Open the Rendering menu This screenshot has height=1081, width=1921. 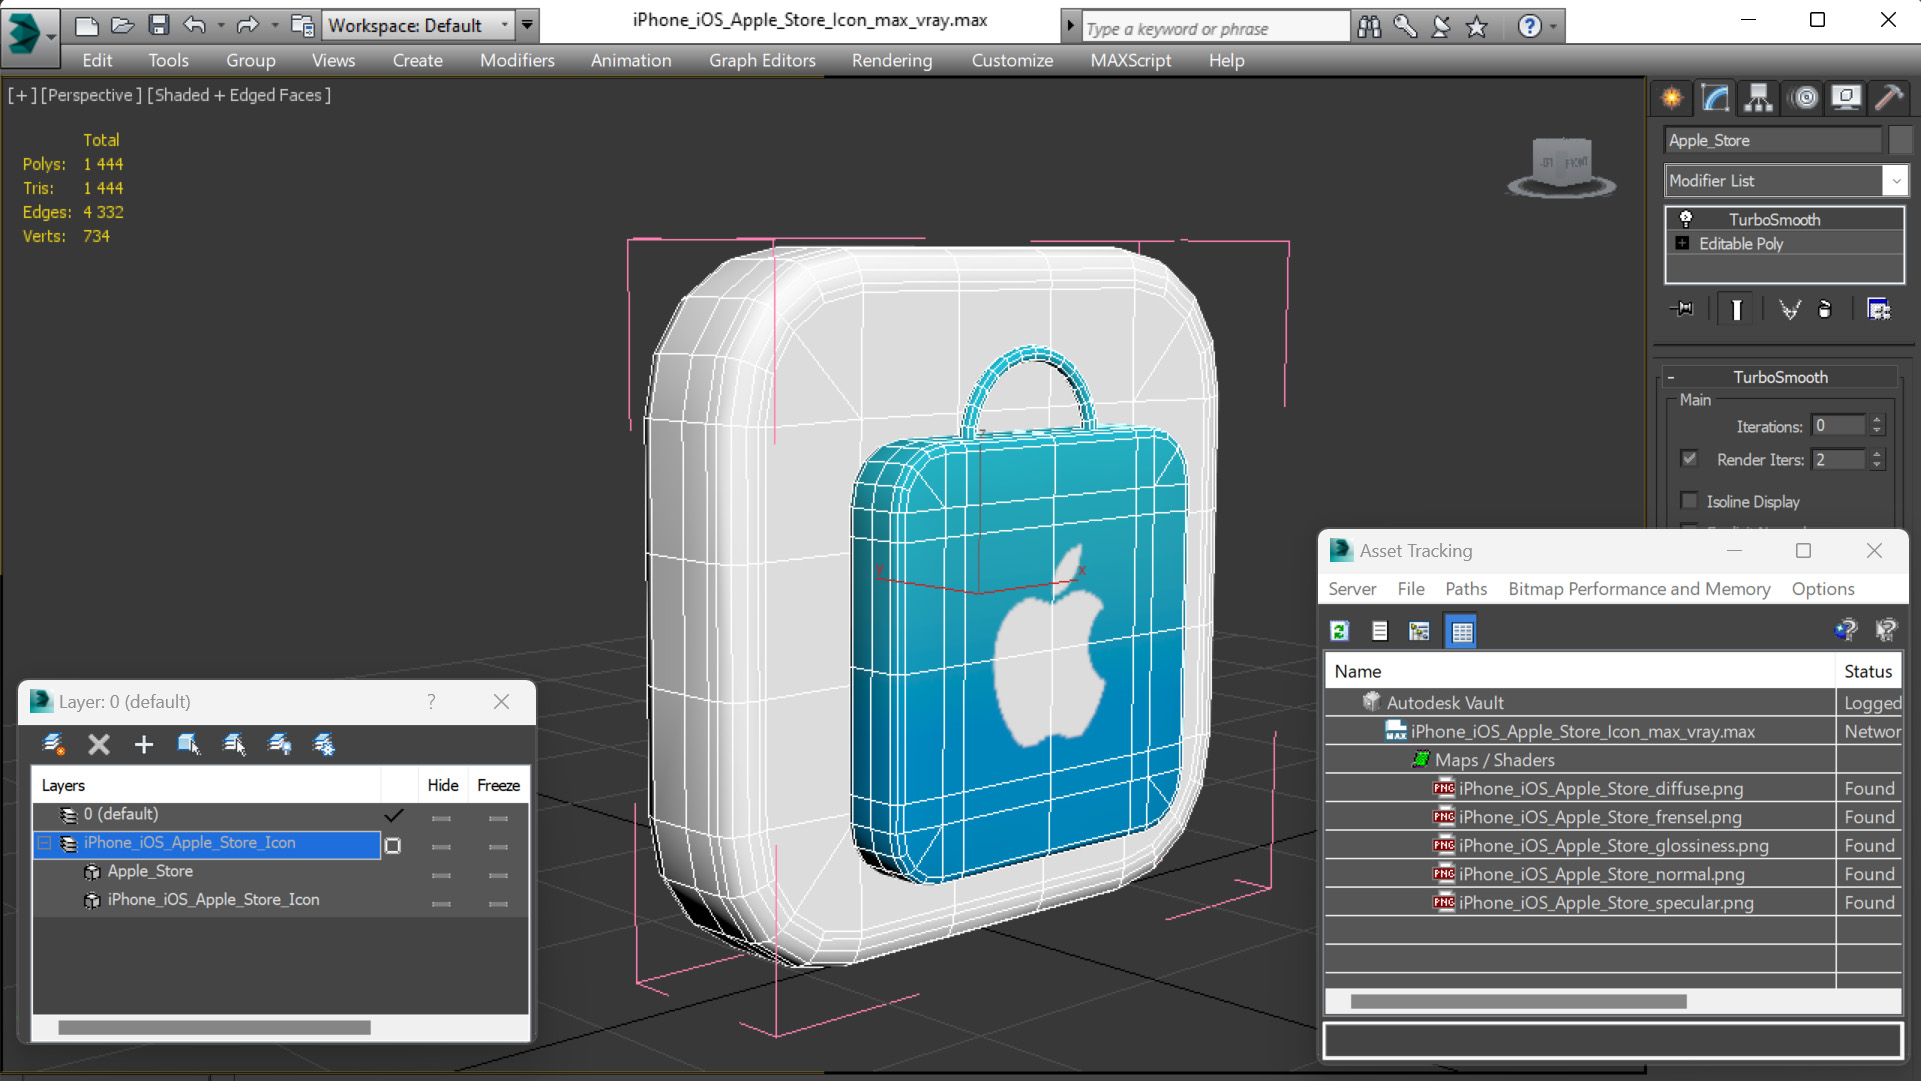[892, 60]
